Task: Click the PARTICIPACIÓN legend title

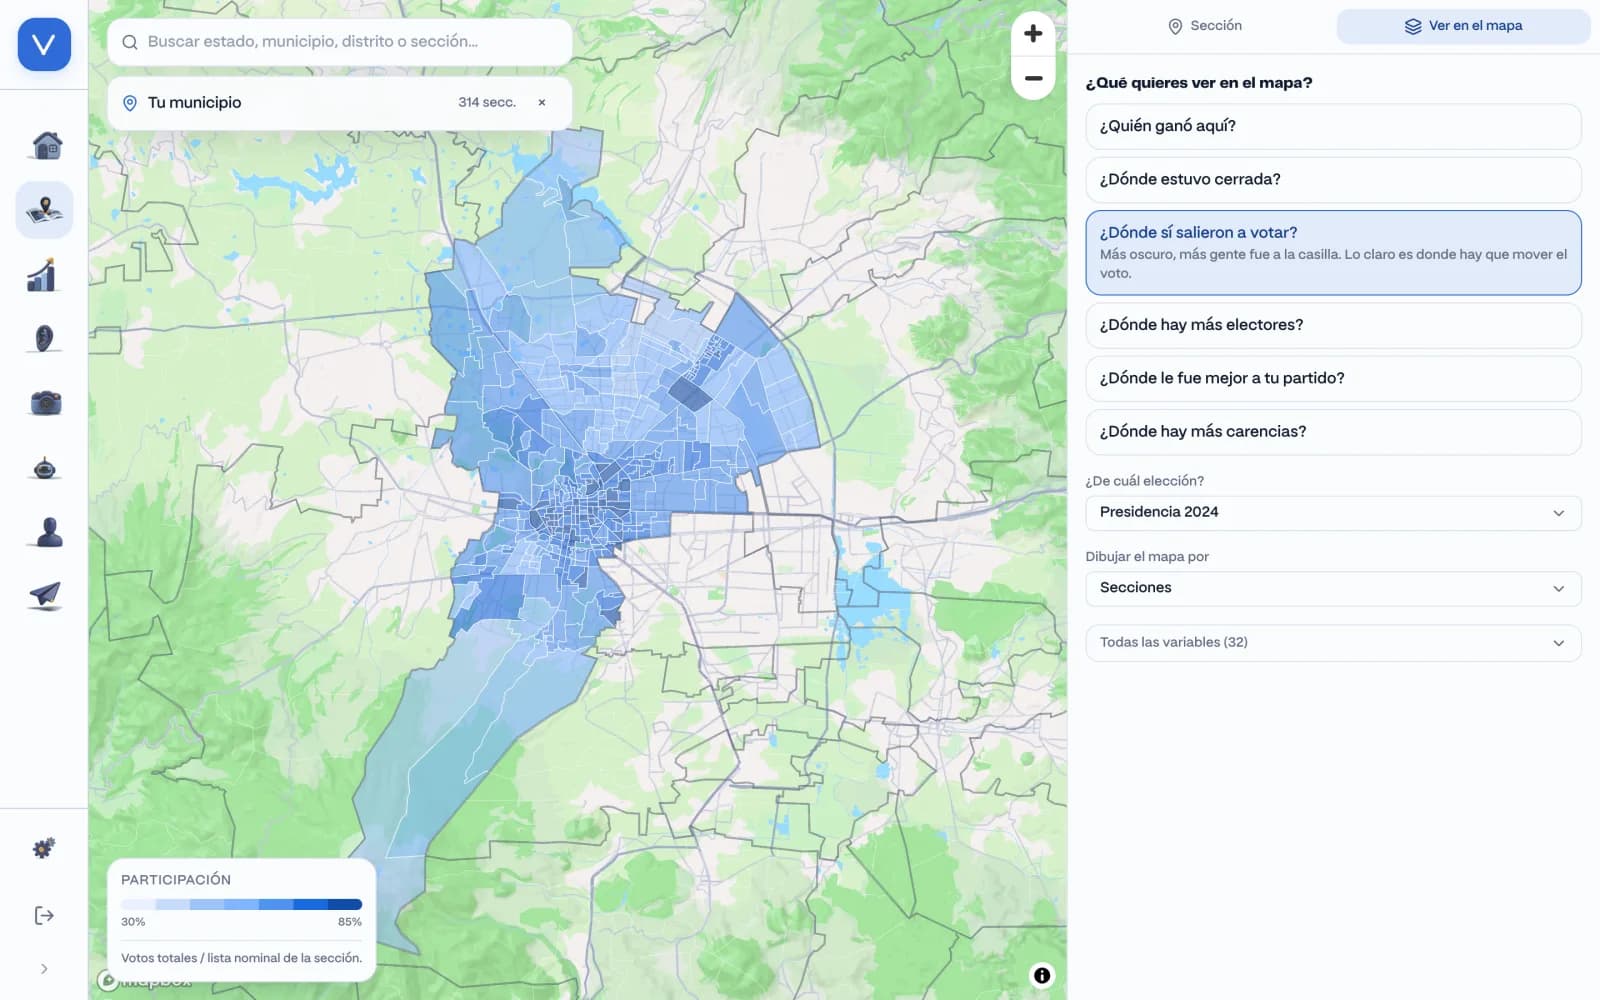Action: [x=176, y=879]
